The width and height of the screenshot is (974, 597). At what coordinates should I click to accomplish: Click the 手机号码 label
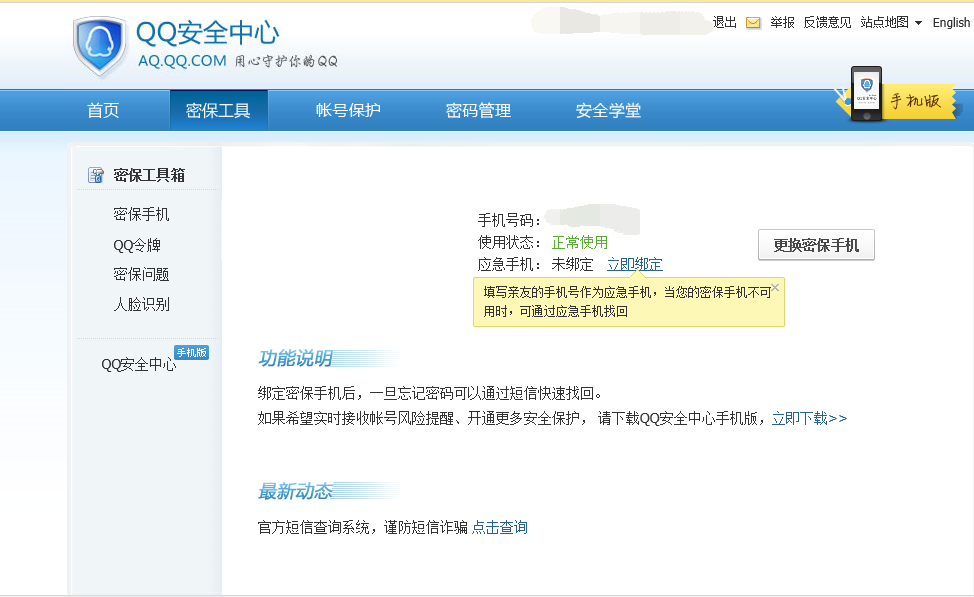pyautogui.click(x=509, y=221)
